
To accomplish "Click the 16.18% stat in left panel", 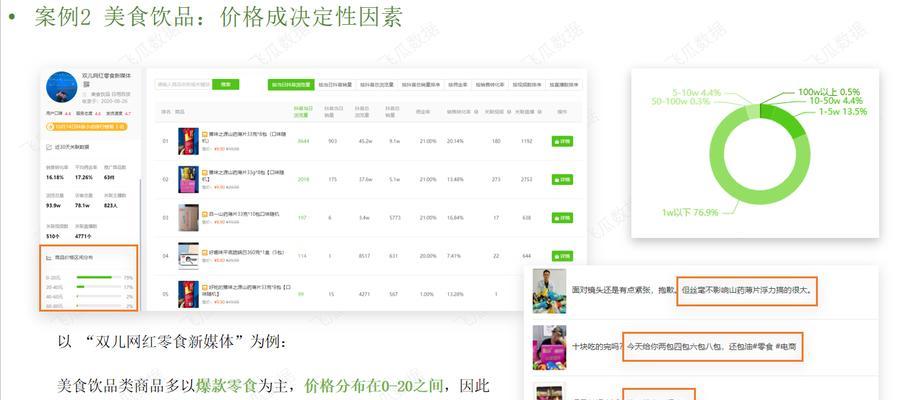I will pos(55,178).
